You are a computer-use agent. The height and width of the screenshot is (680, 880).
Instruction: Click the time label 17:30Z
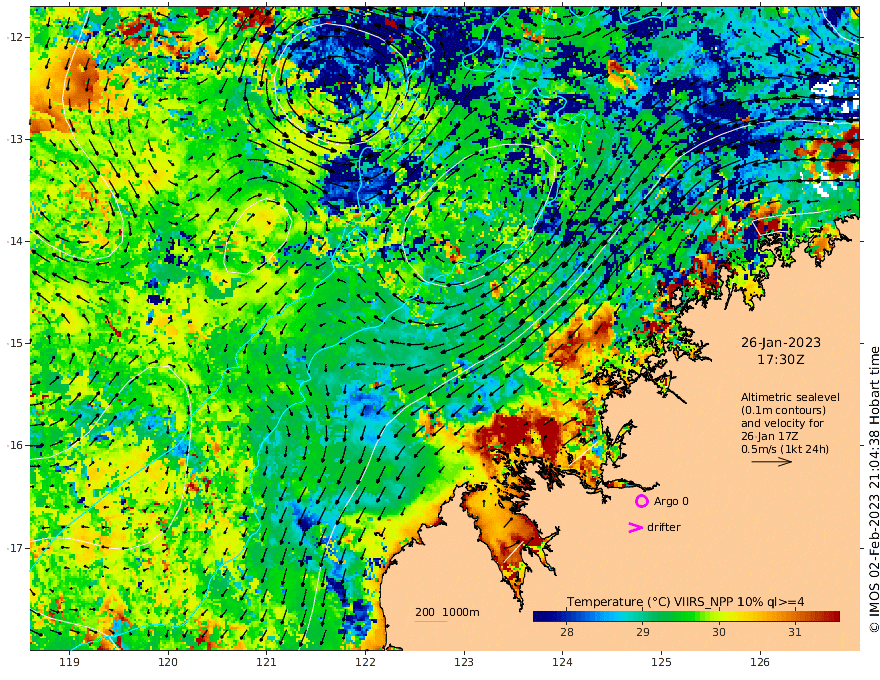coord(781,360)
